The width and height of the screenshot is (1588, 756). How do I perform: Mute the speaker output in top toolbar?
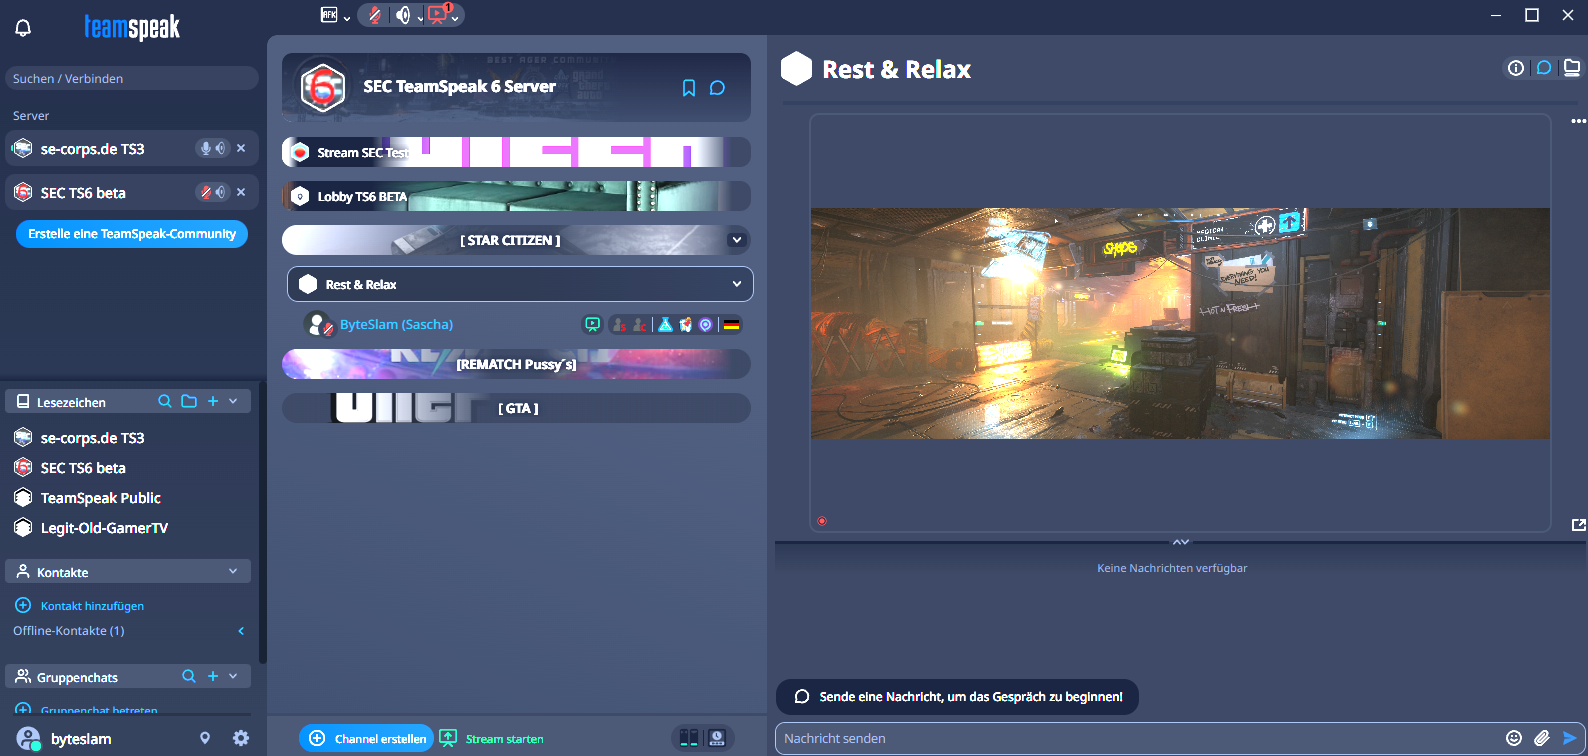tap(403, 15)
